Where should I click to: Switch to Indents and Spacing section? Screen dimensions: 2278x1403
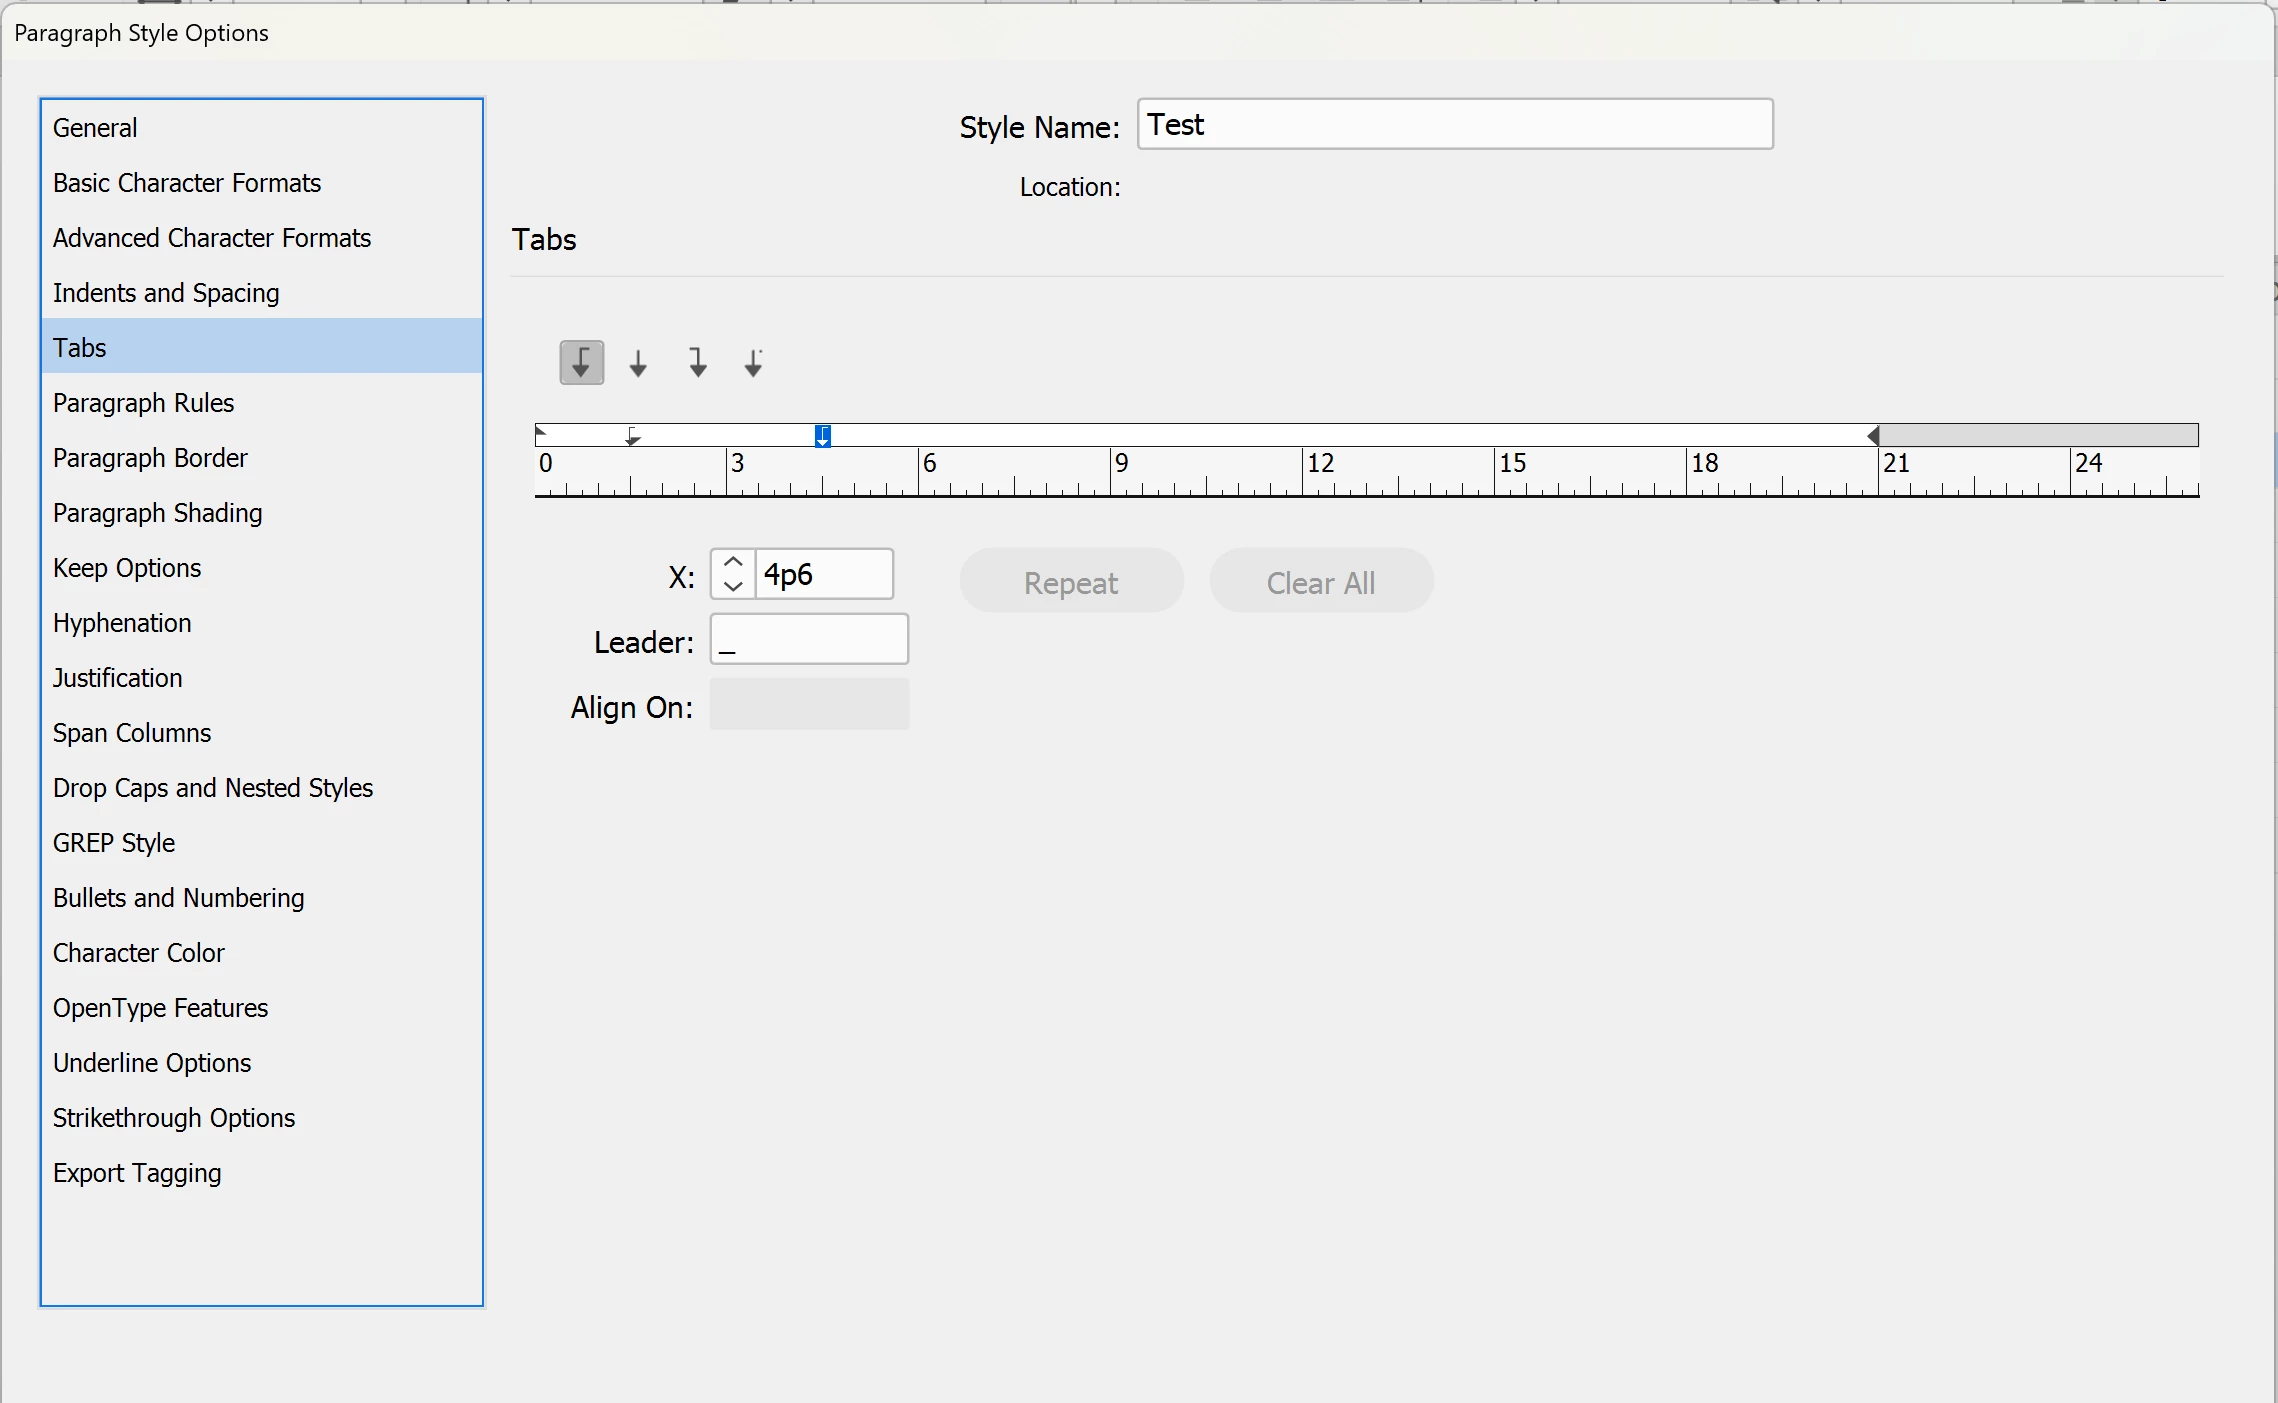point(166,293)
